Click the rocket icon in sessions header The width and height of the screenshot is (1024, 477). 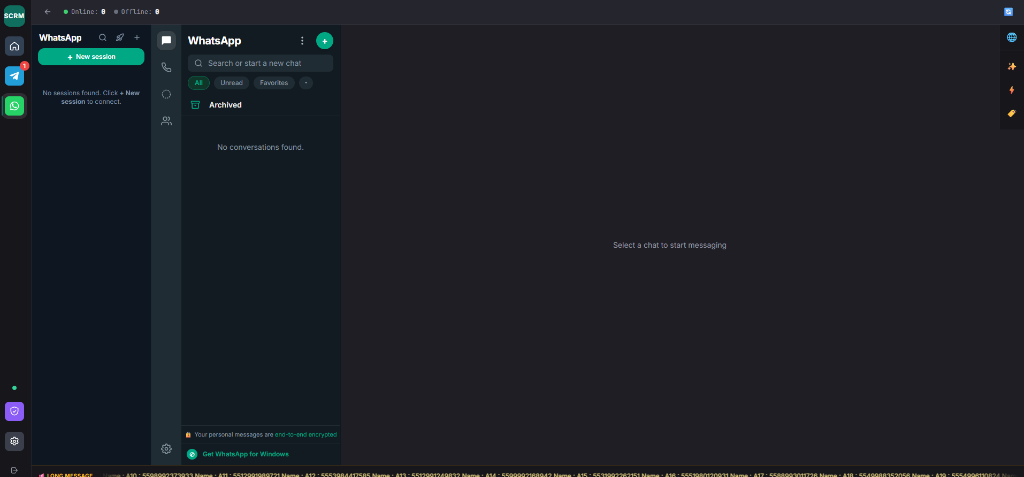coord(120,38)
